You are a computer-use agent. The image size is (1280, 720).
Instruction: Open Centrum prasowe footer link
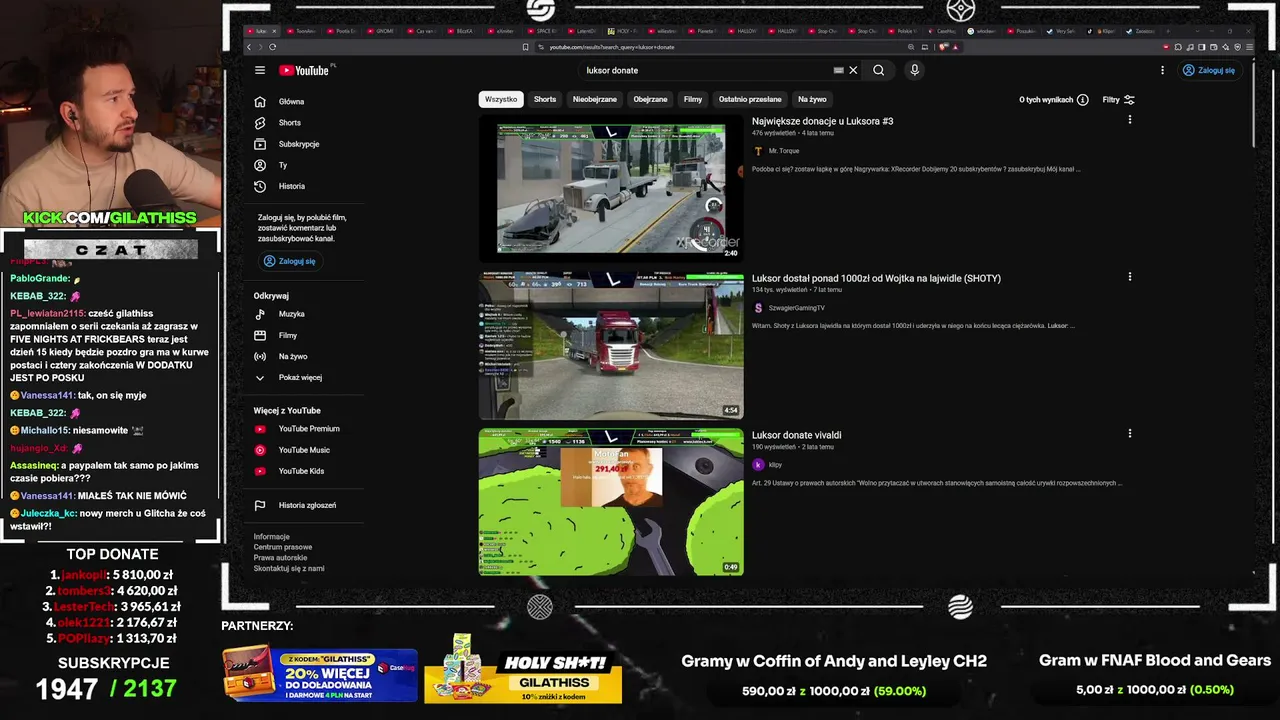click(x=283, y=547)
